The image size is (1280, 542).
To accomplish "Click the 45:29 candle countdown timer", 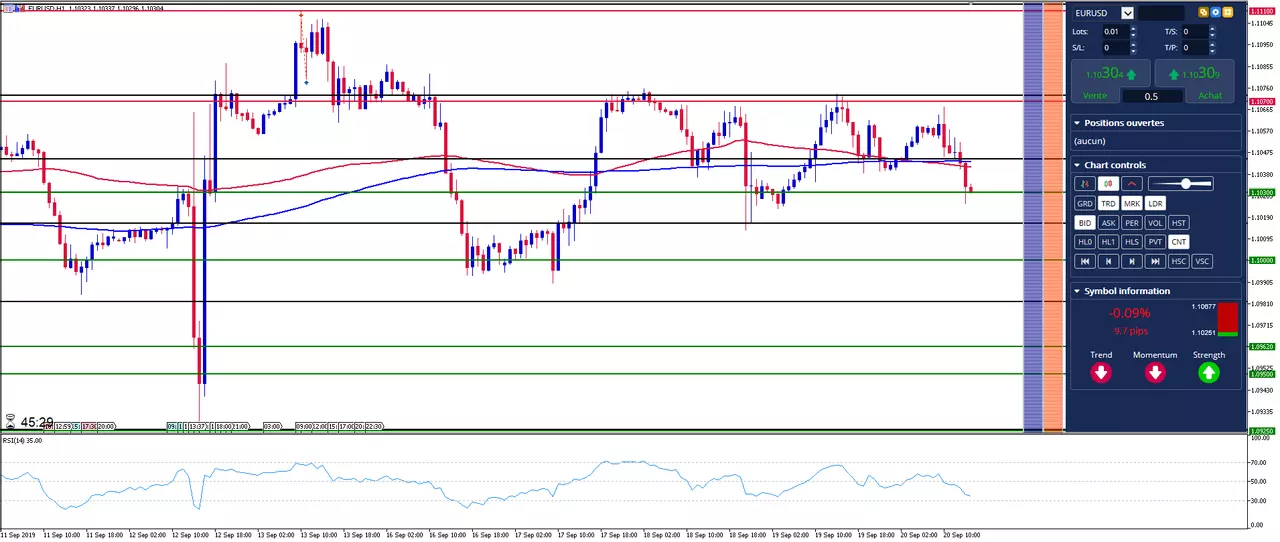I will 36,423.
